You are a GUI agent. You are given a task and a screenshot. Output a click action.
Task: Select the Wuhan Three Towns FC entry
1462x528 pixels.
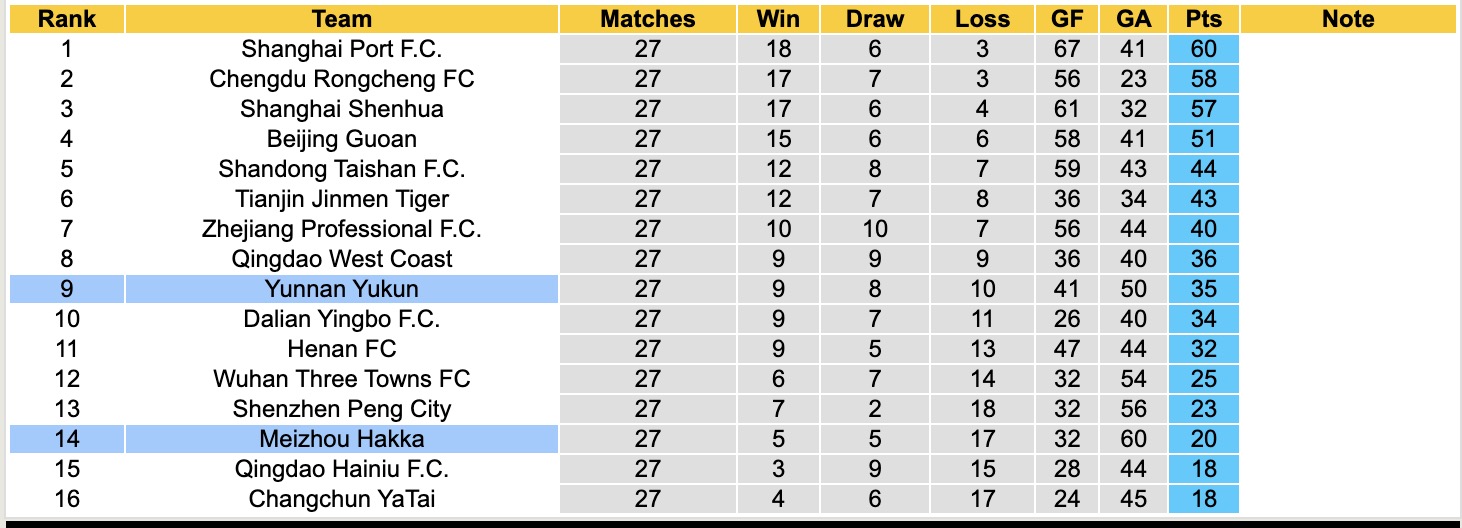[x=341, y=379]
